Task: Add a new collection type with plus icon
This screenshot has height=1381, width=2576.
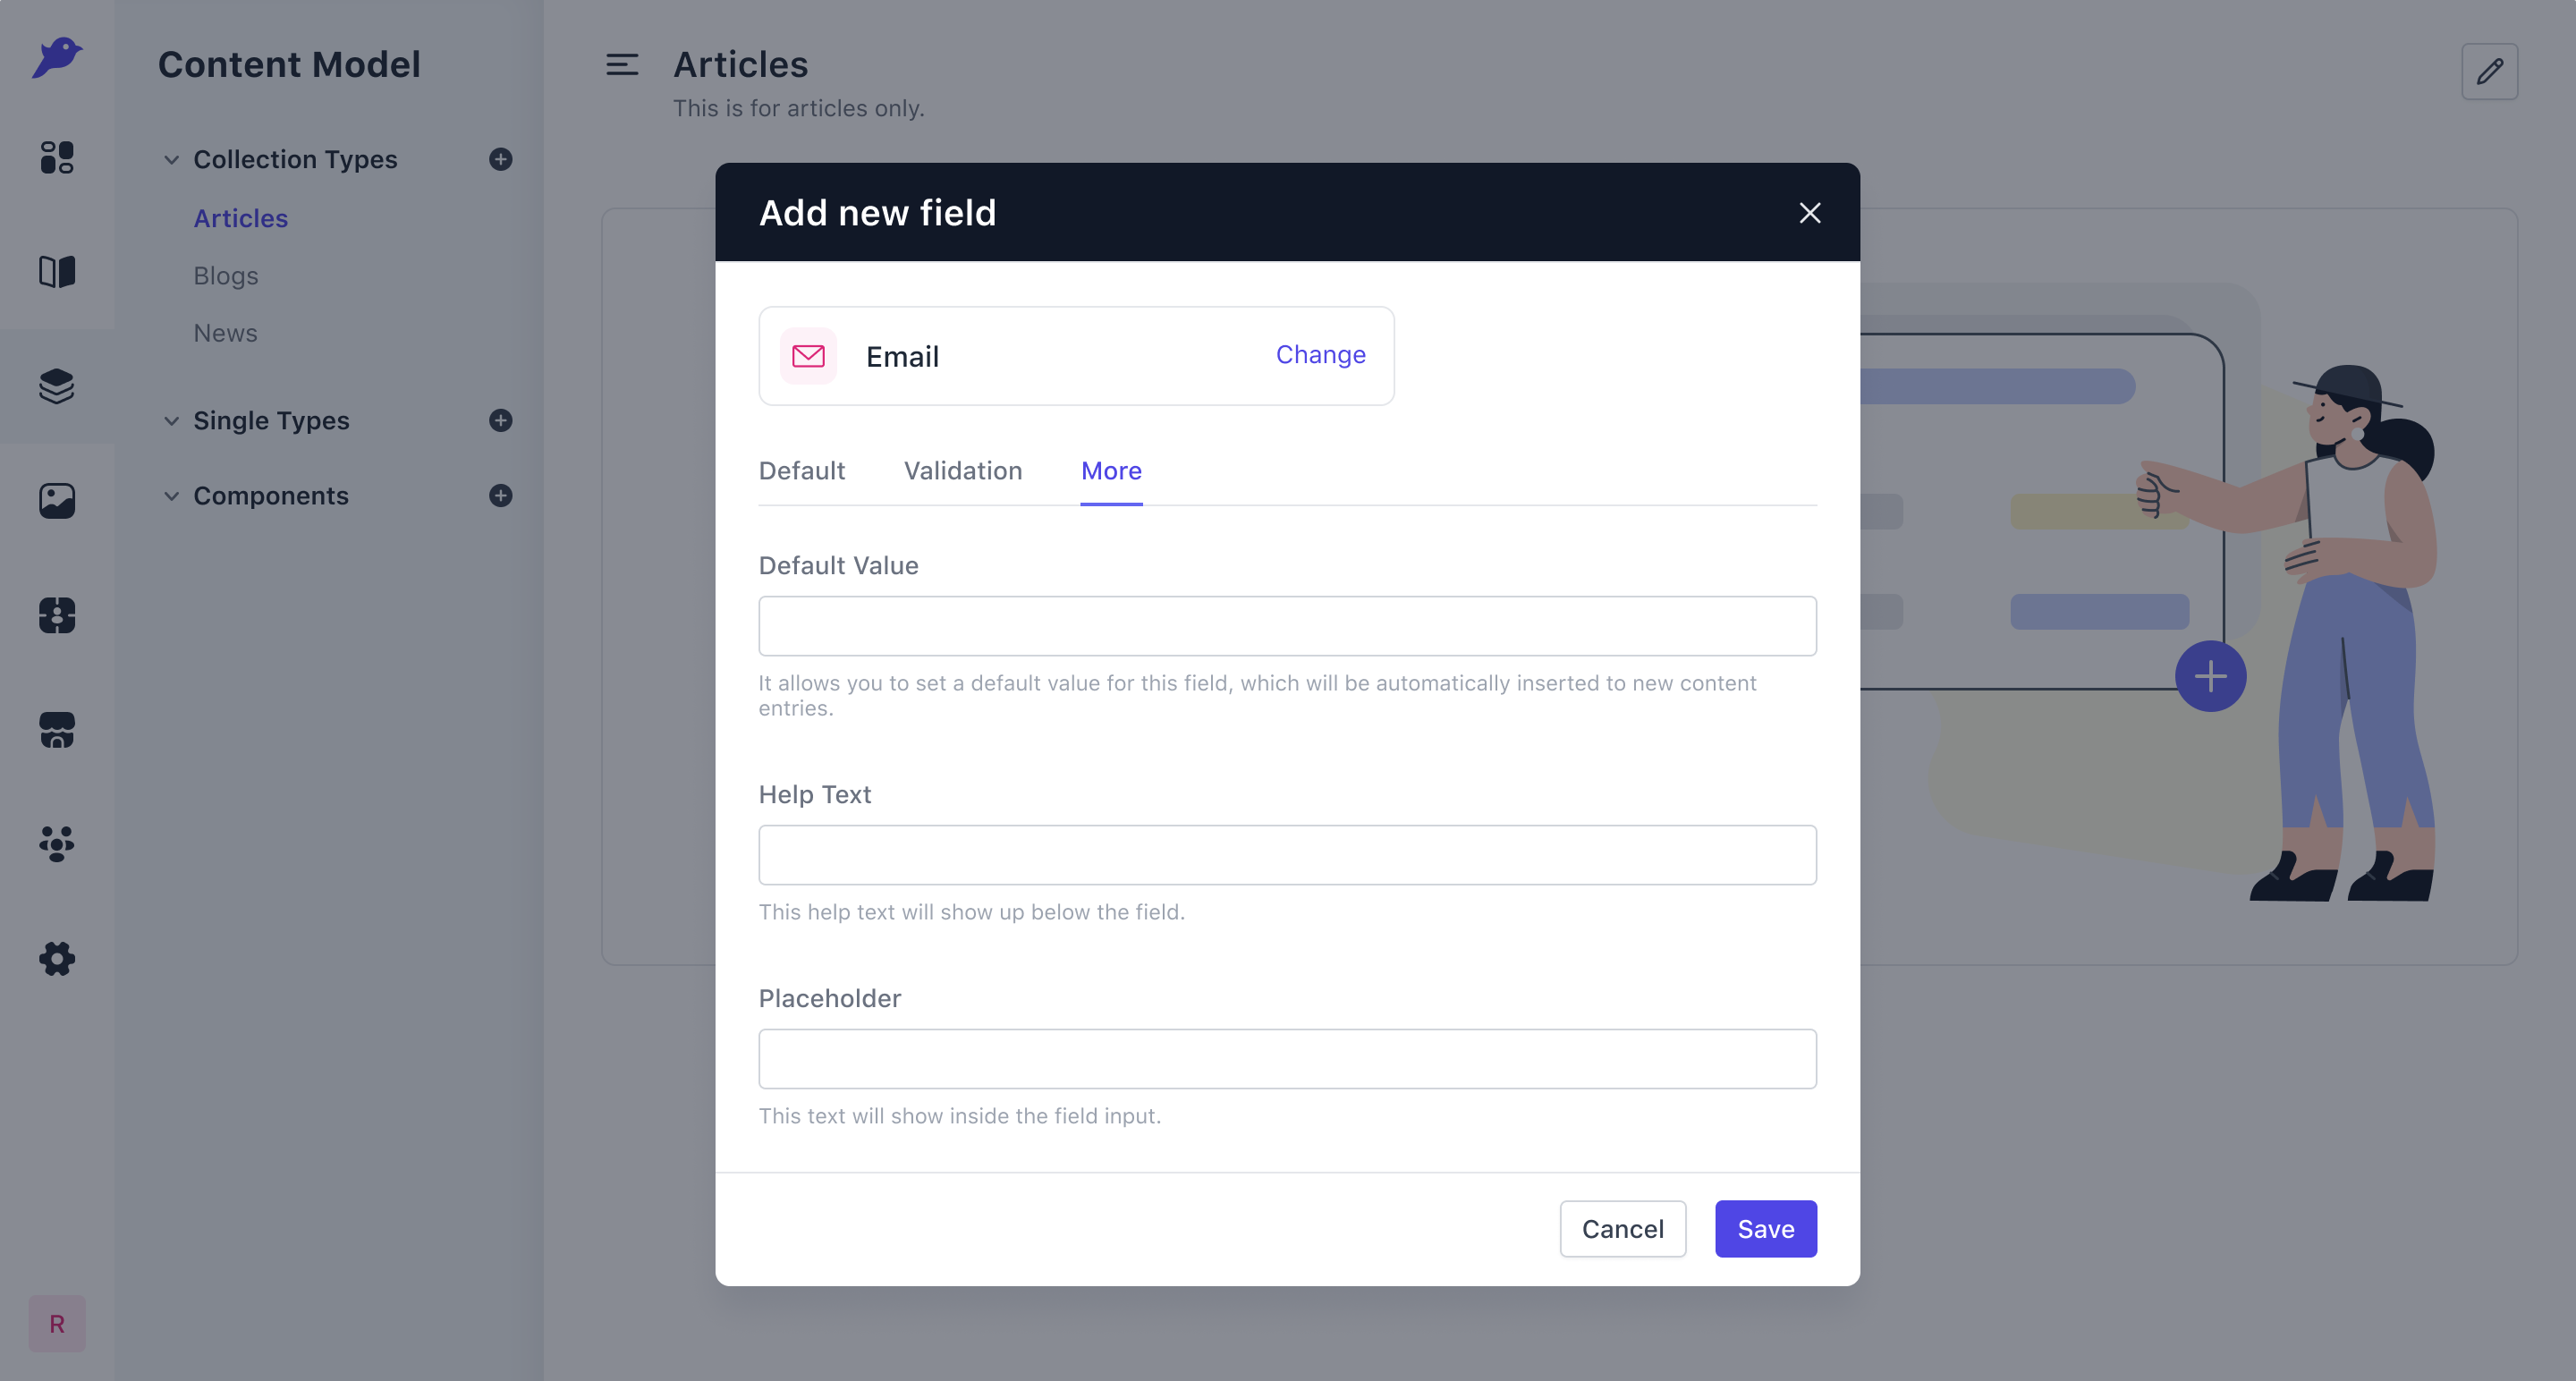Action: pos(501,159)
